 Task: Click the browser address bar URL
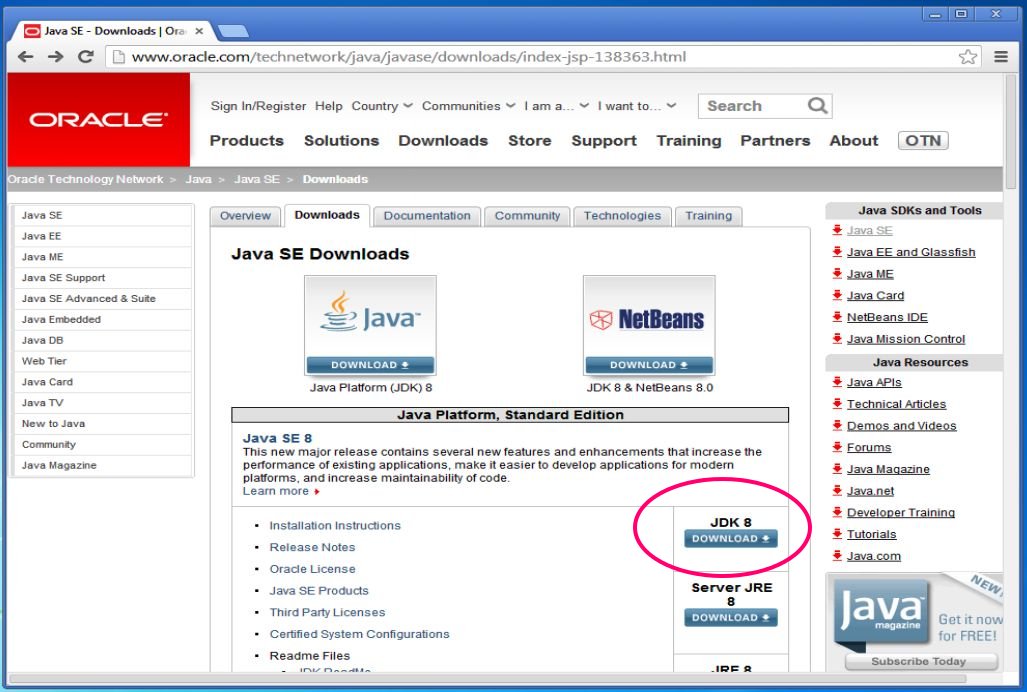pyautogui.click(x=409, y=57)
